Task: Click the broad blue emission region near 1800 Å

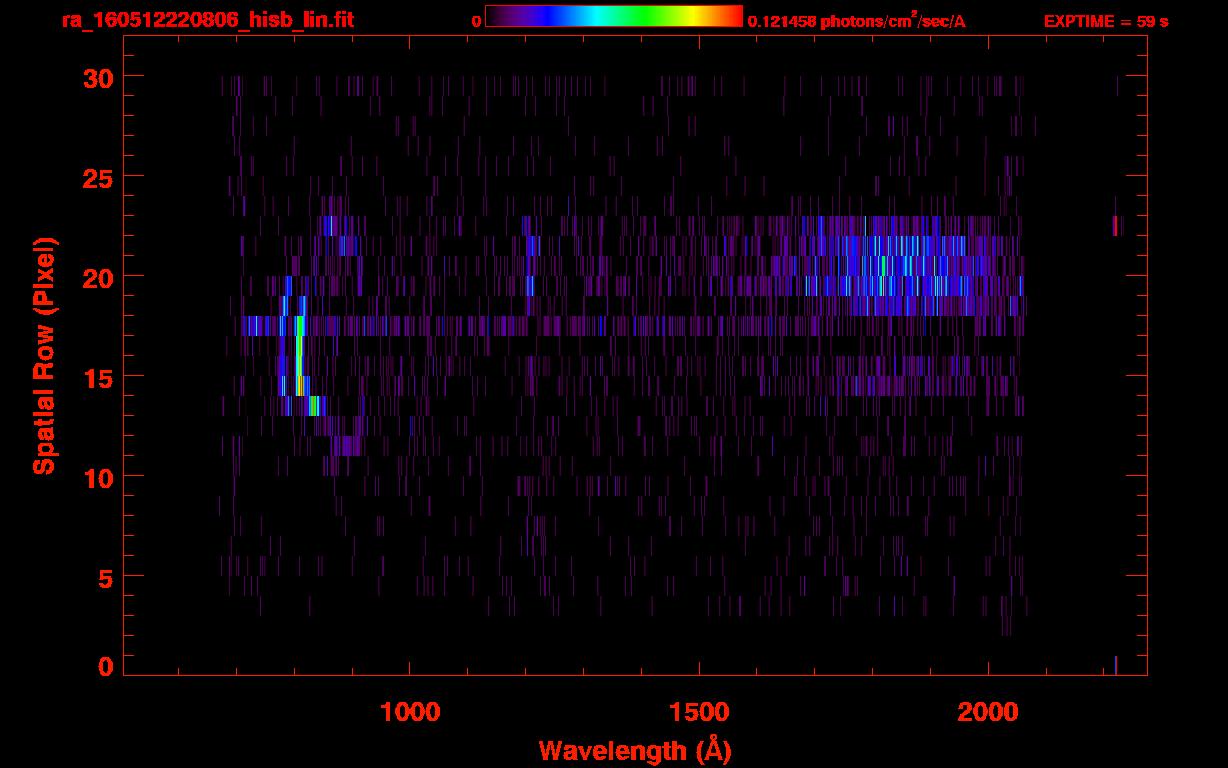Action: point(885,266)
